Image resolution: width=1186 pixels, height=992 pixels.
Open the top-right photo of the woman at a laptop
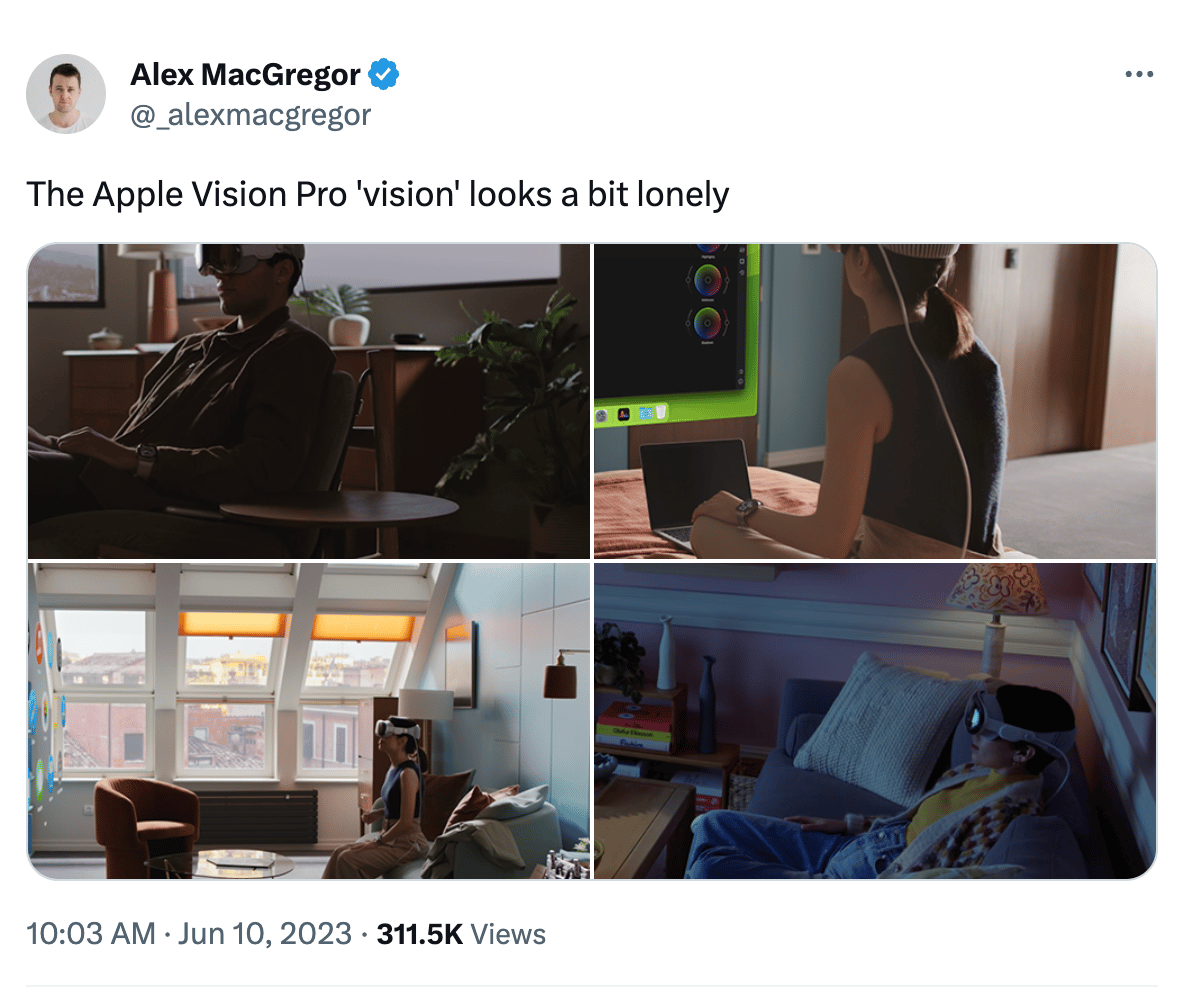point(875,401)
